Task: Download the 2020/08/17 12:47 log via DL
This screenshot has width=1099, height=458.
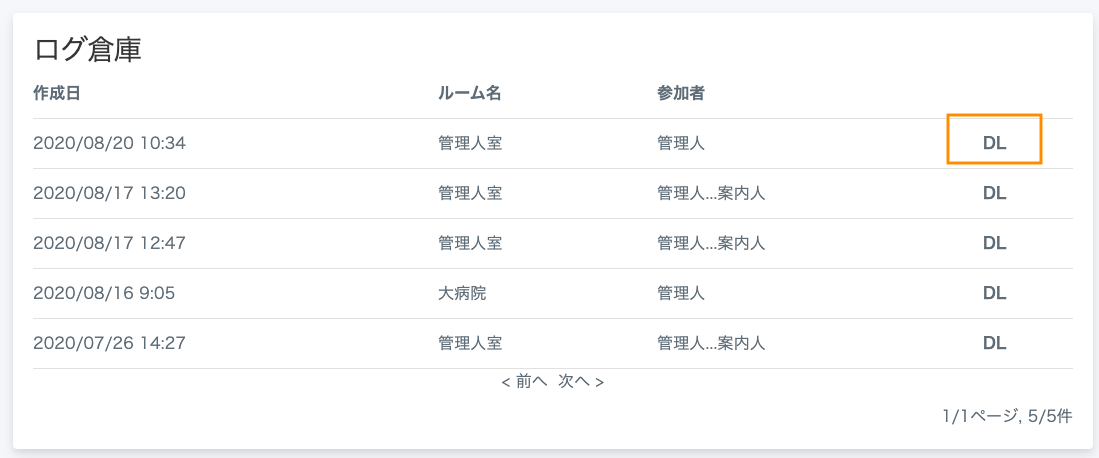Action: click(x=994, y=243)
